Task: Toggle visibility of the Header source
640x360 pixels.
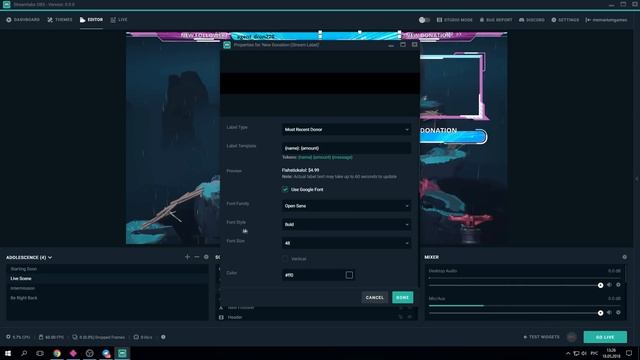Action: (410, 317)
